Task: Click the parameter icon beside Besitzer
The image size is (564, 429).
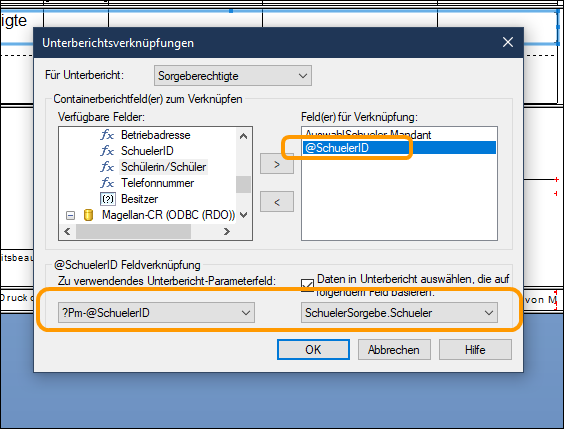Action: pos(108,199)
